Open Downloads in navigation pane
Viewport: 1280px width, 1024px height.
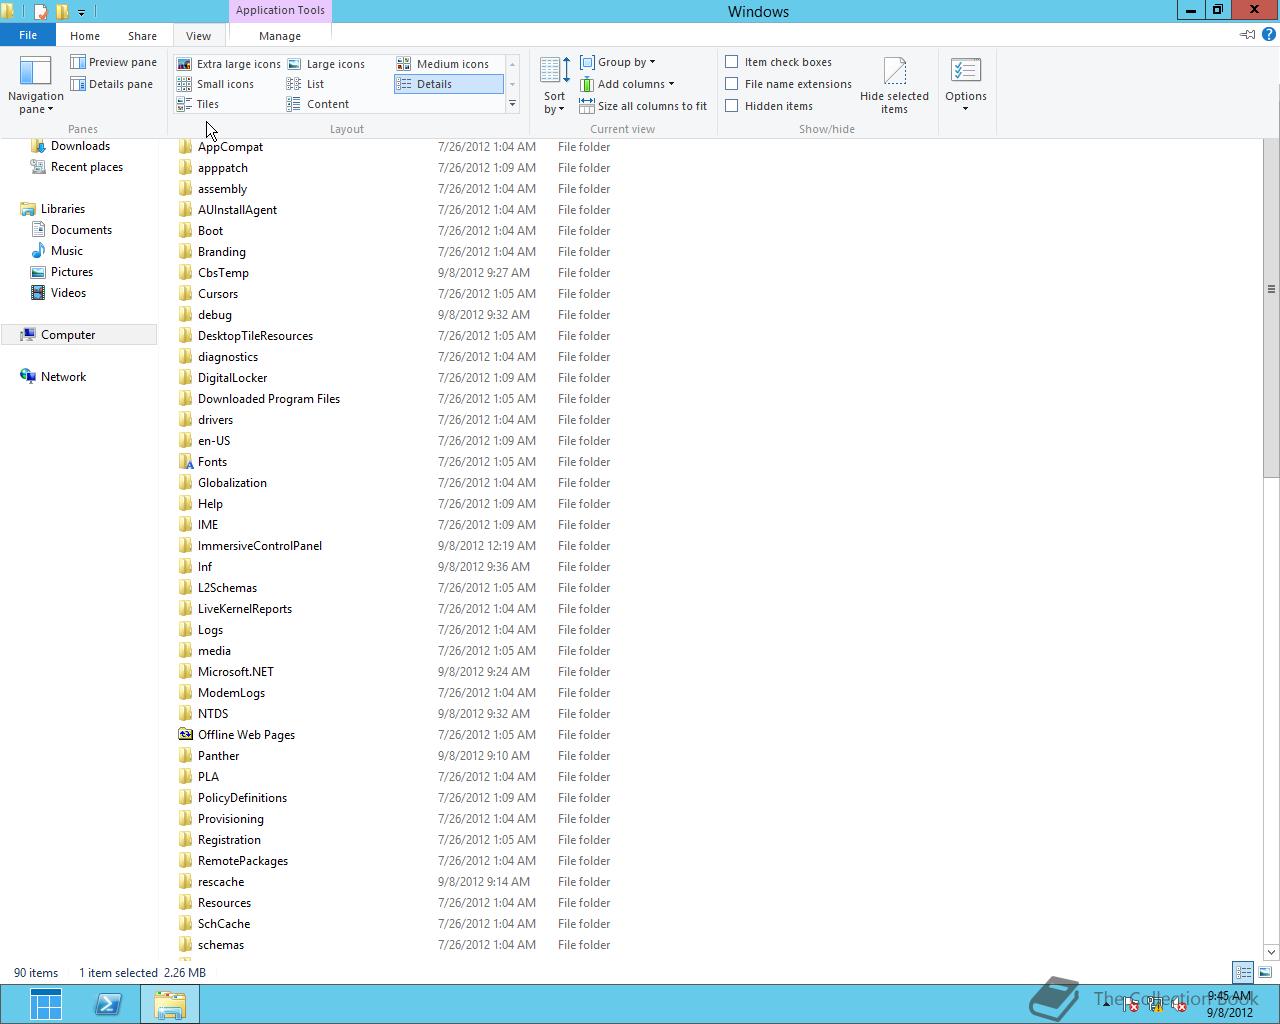point(70,146)
